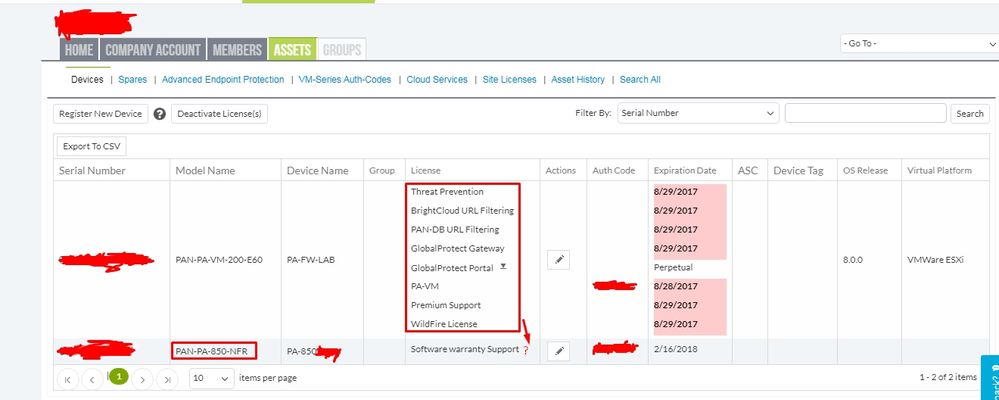Click the Auth Code column header

point(614,170)
